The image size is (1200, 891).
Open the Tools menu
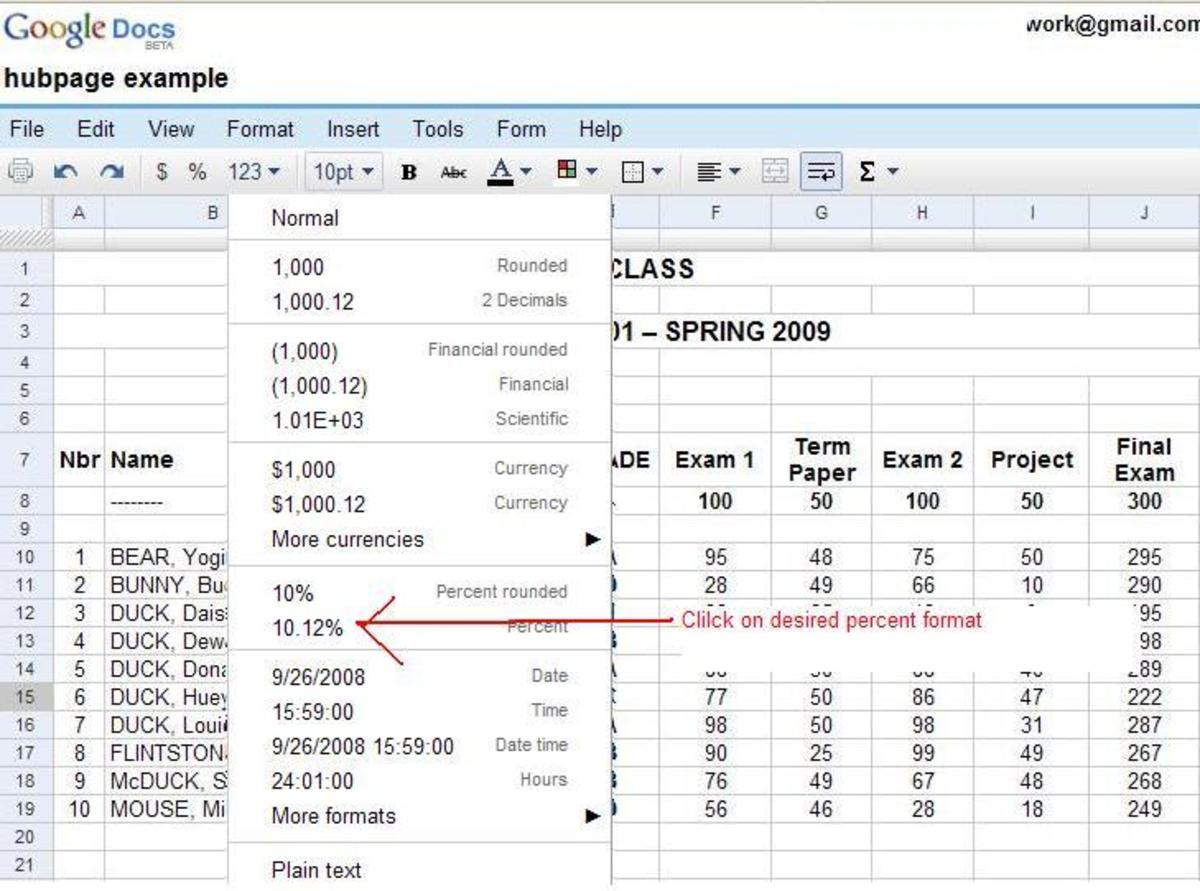pyautogui.click(x=437, y=129)
